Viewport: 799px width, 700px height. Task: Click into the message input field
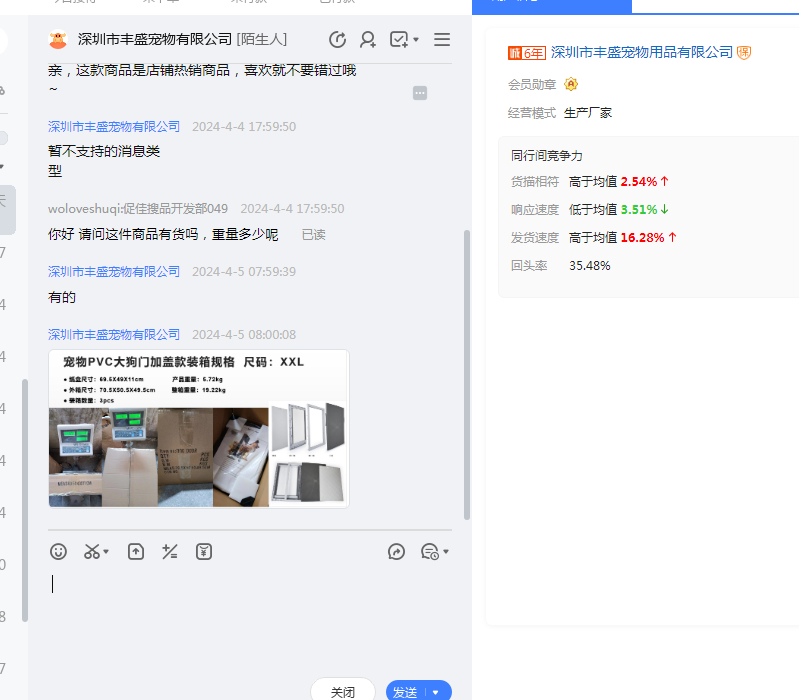tap(250, 610)
